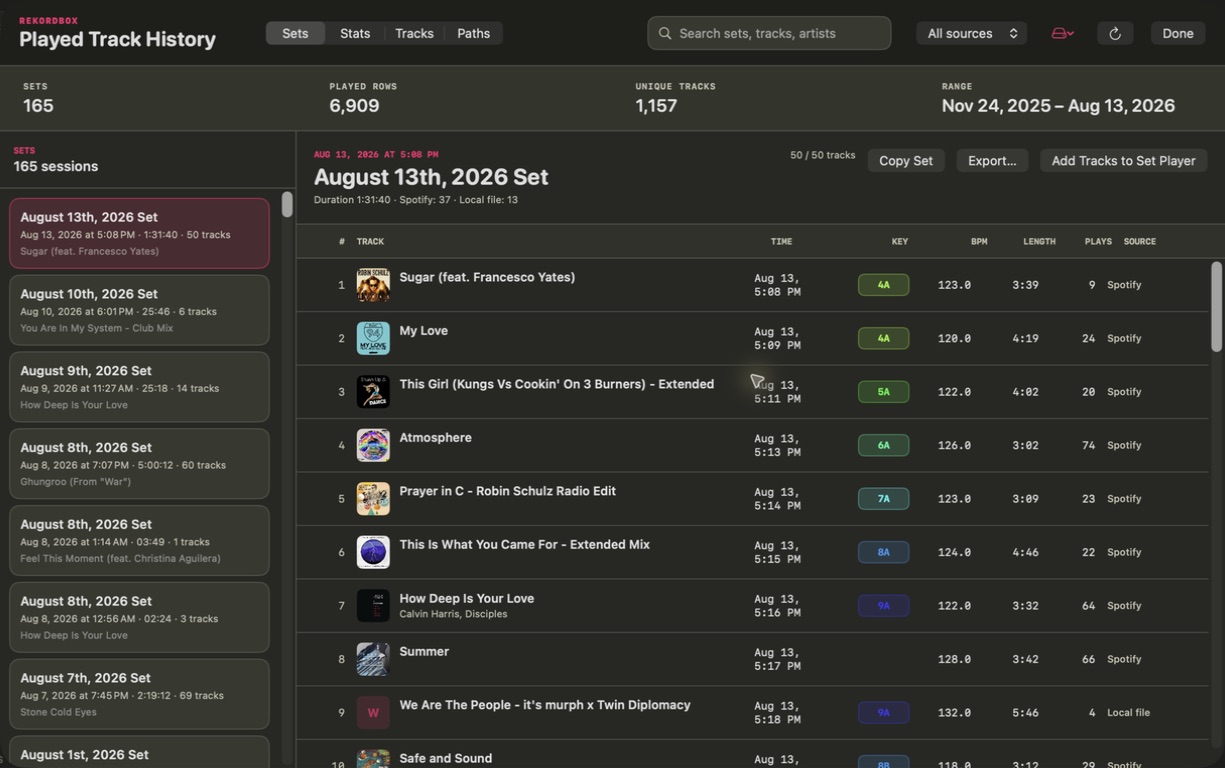This screenshot has height=768, width=1225.
Task: Click Sugar (feat. Francesco Yates) track title
Action: [x=487, y=277]
